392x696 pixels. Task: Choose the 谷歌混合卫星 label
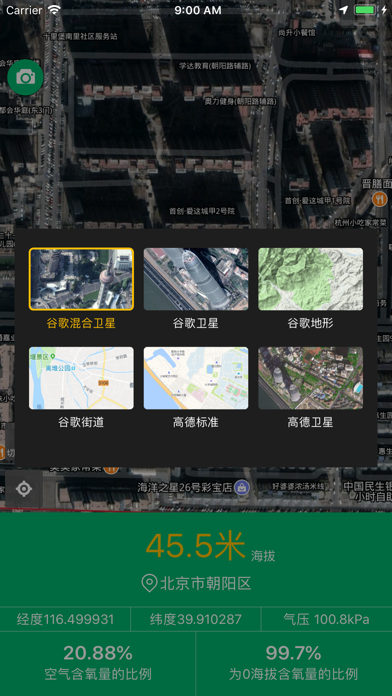coord(81,323)
